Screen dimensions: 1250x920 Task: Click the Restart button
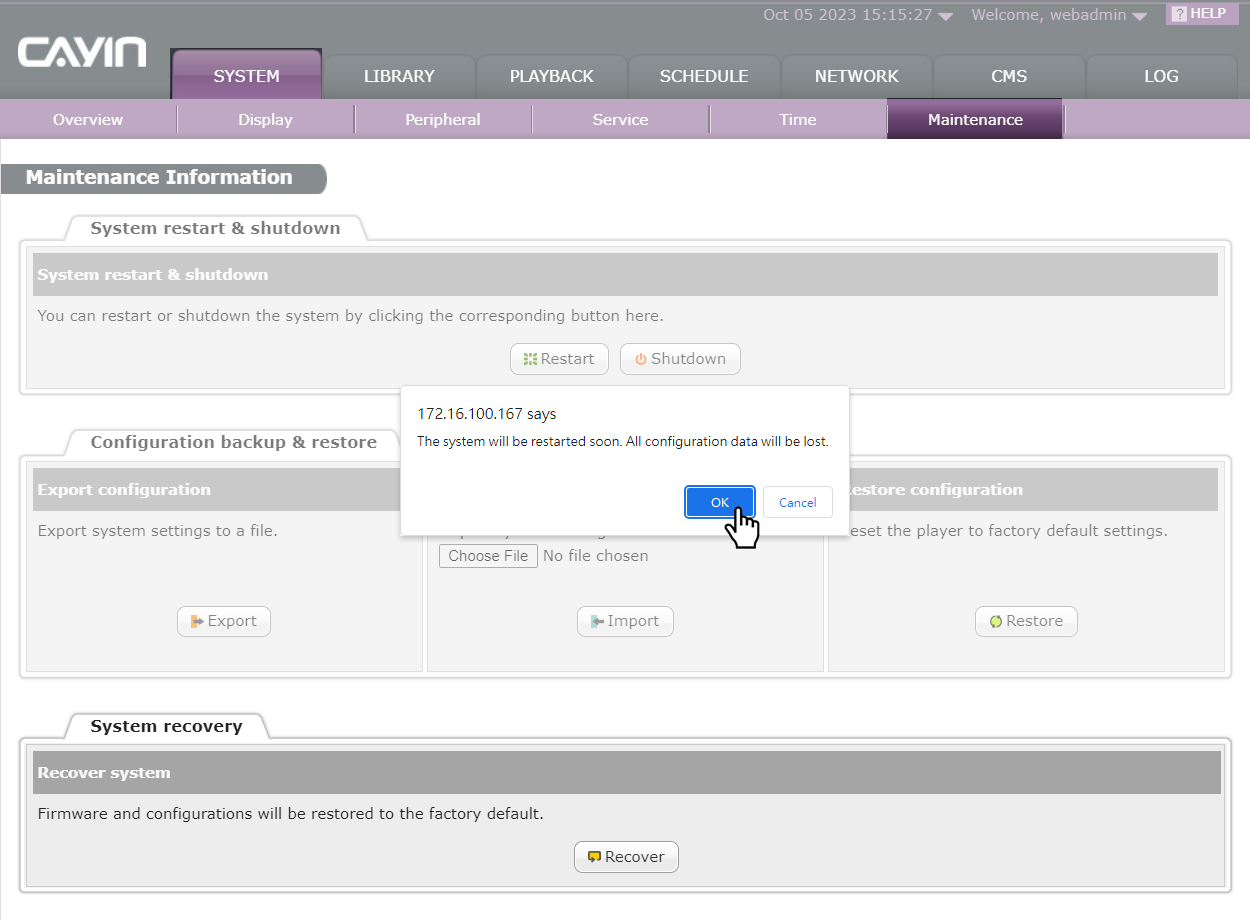559,359
